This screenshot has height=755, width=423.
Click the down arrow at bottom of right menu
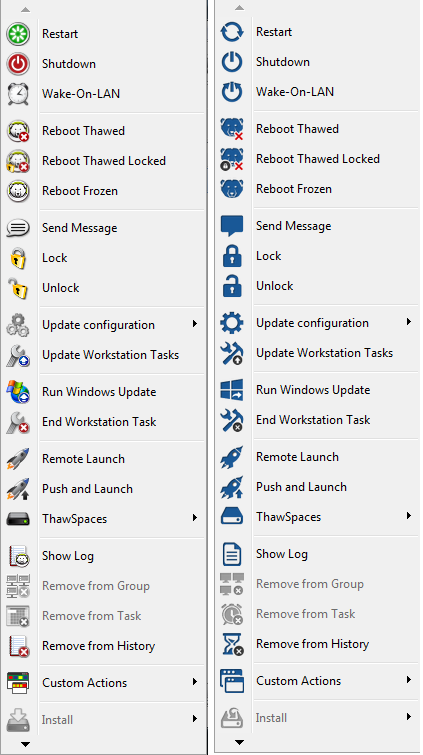[239, 742]
